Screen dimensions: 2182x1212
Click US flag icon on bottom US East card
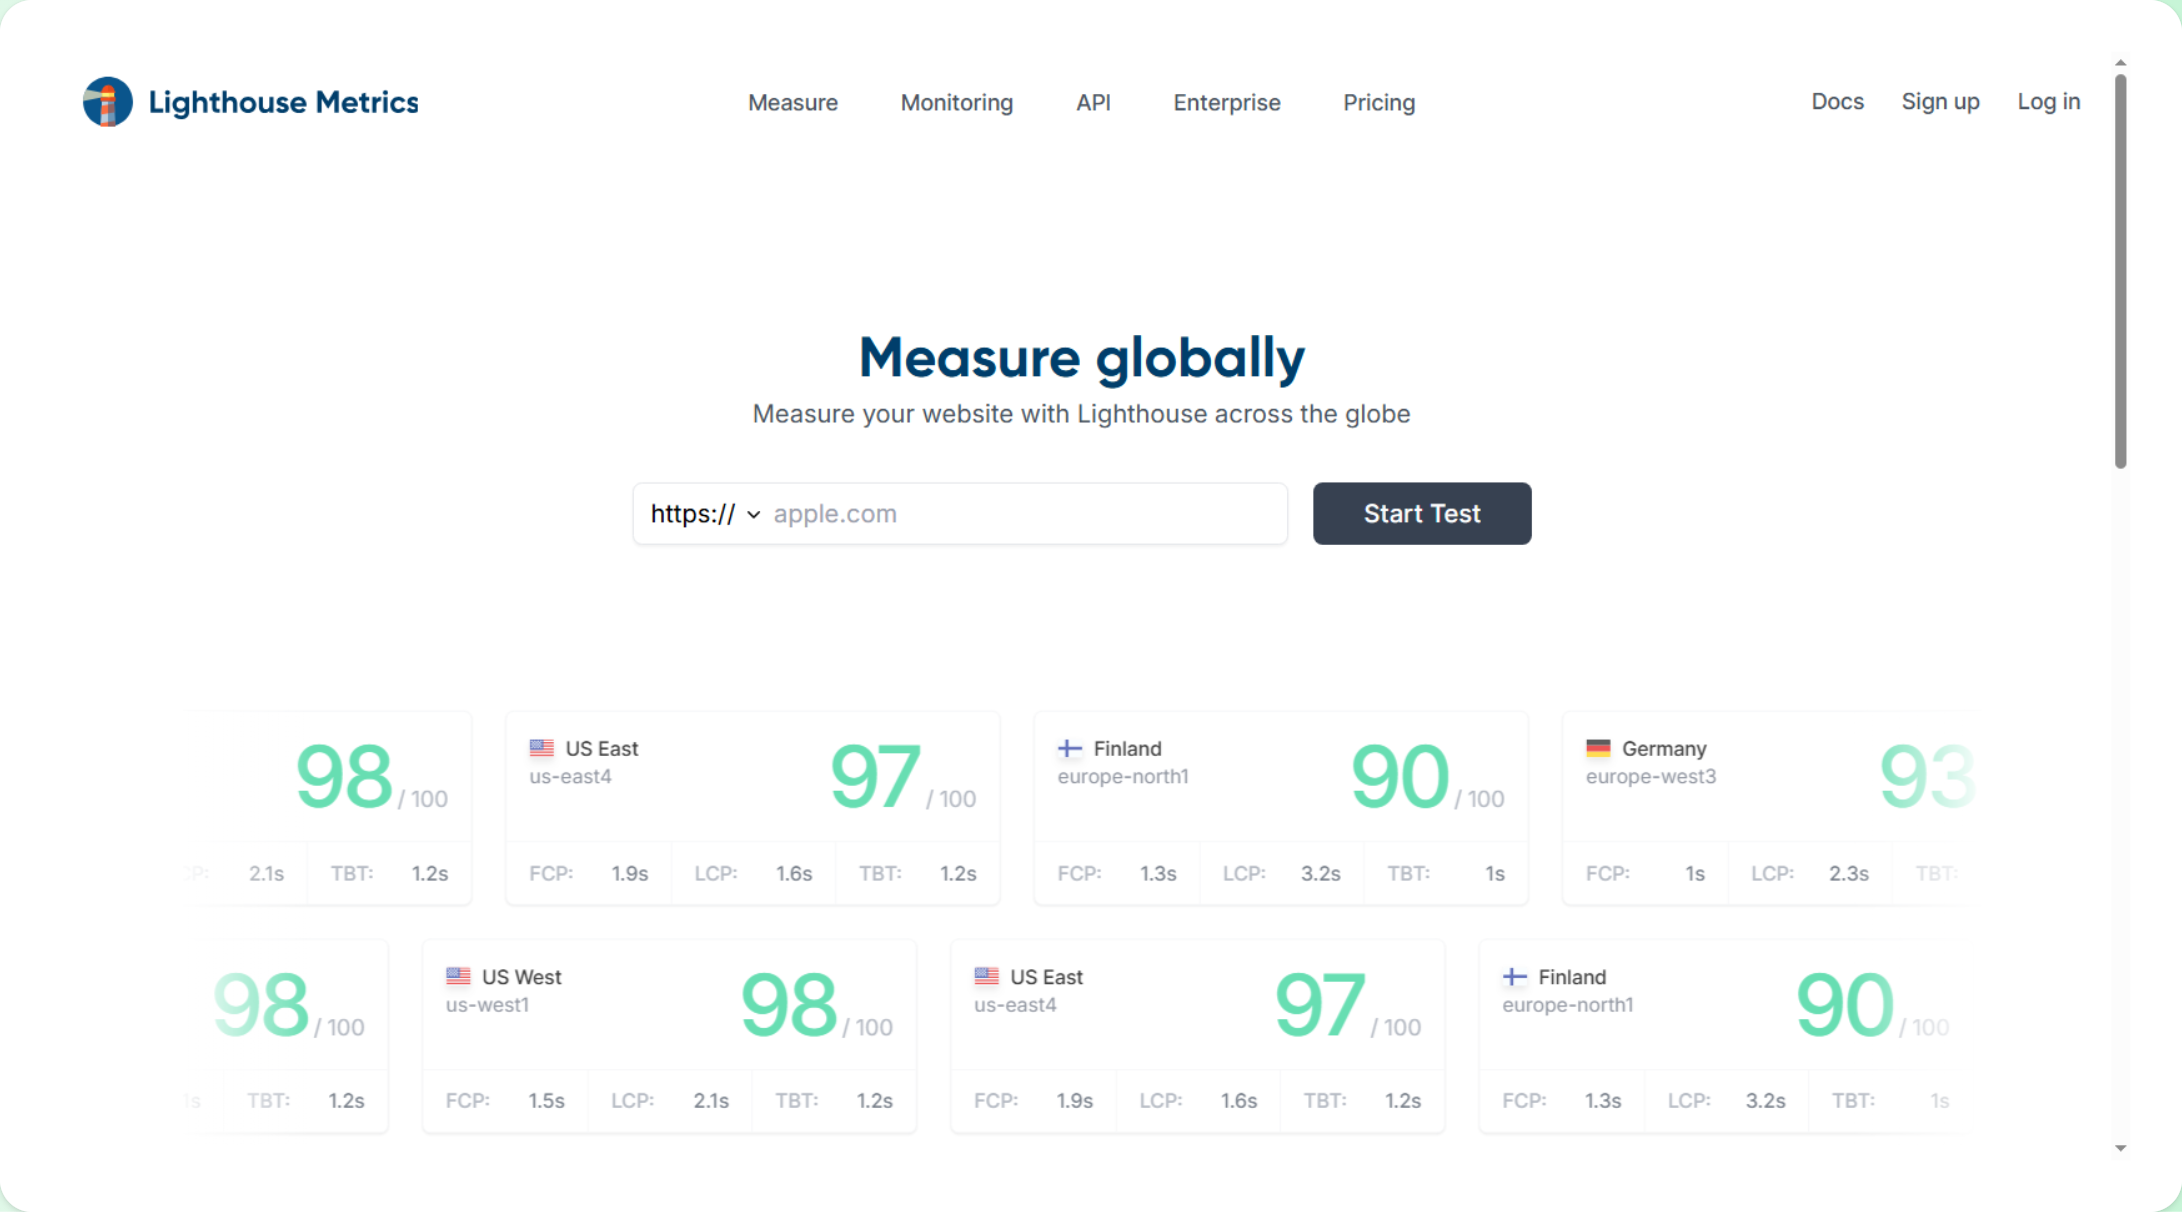(986, 976)
